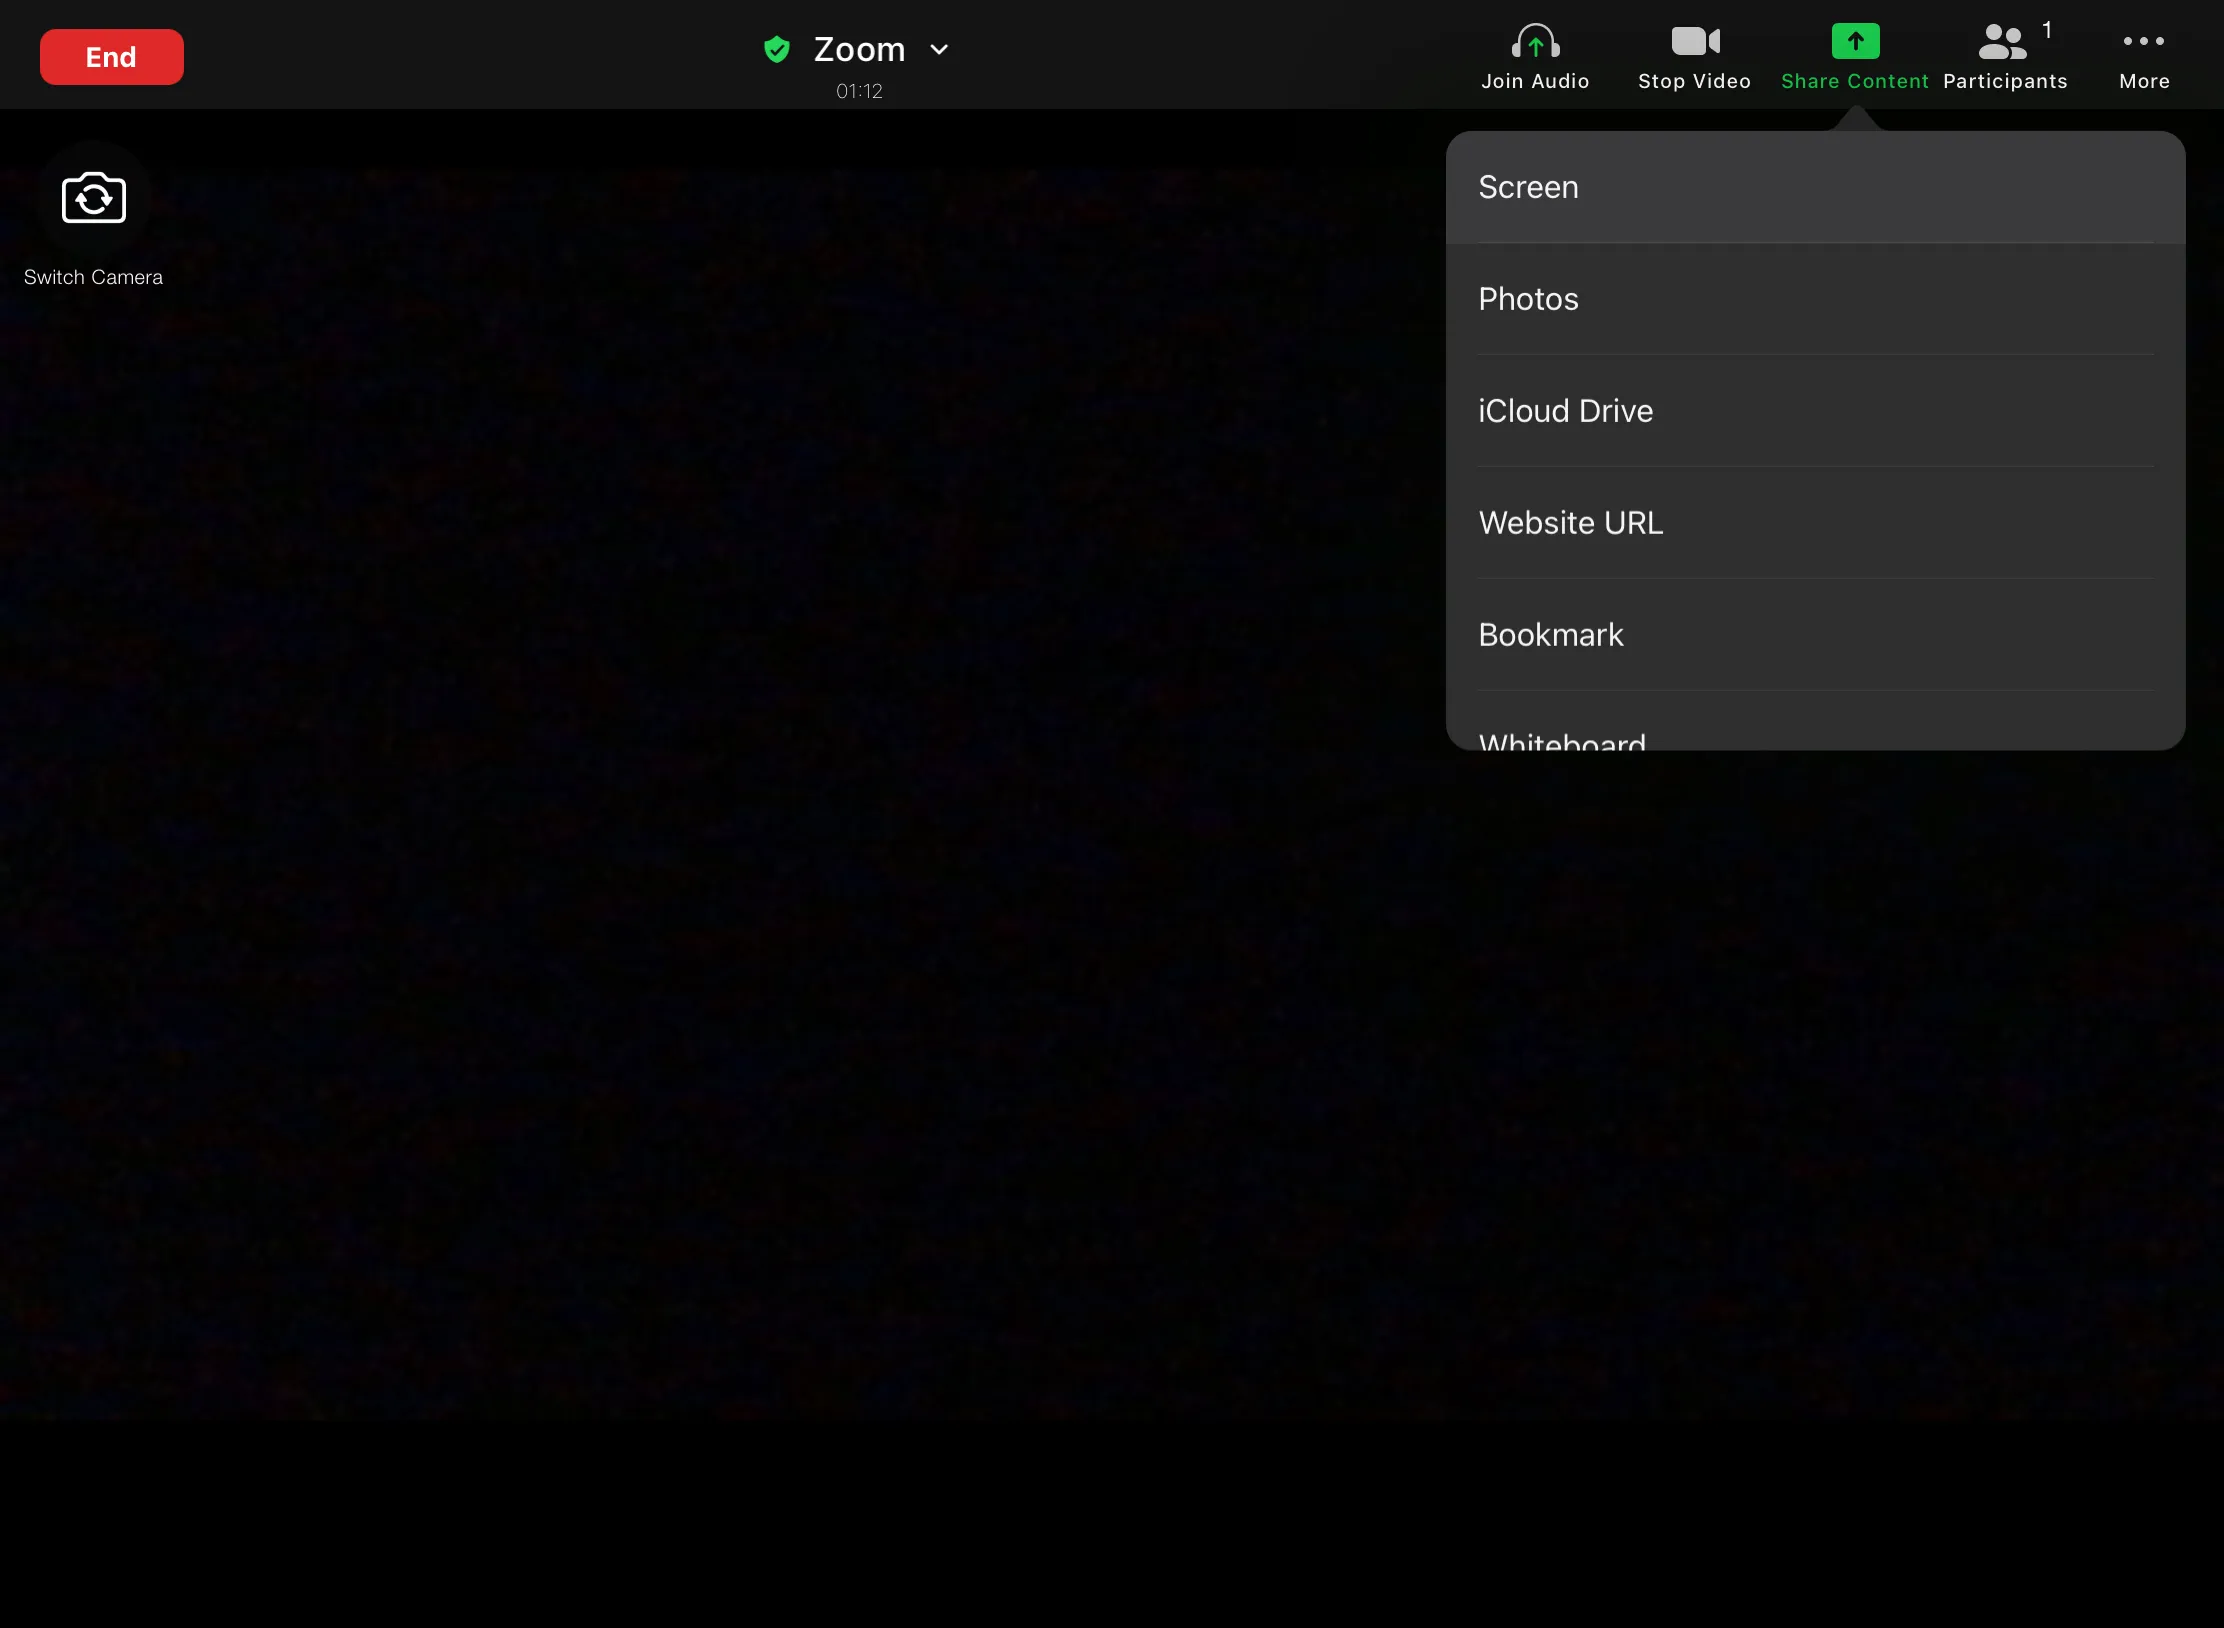The height and width of the screenshot is (1628, 2224).
Task: Click the Switch Camera label text
Action: 93,277
